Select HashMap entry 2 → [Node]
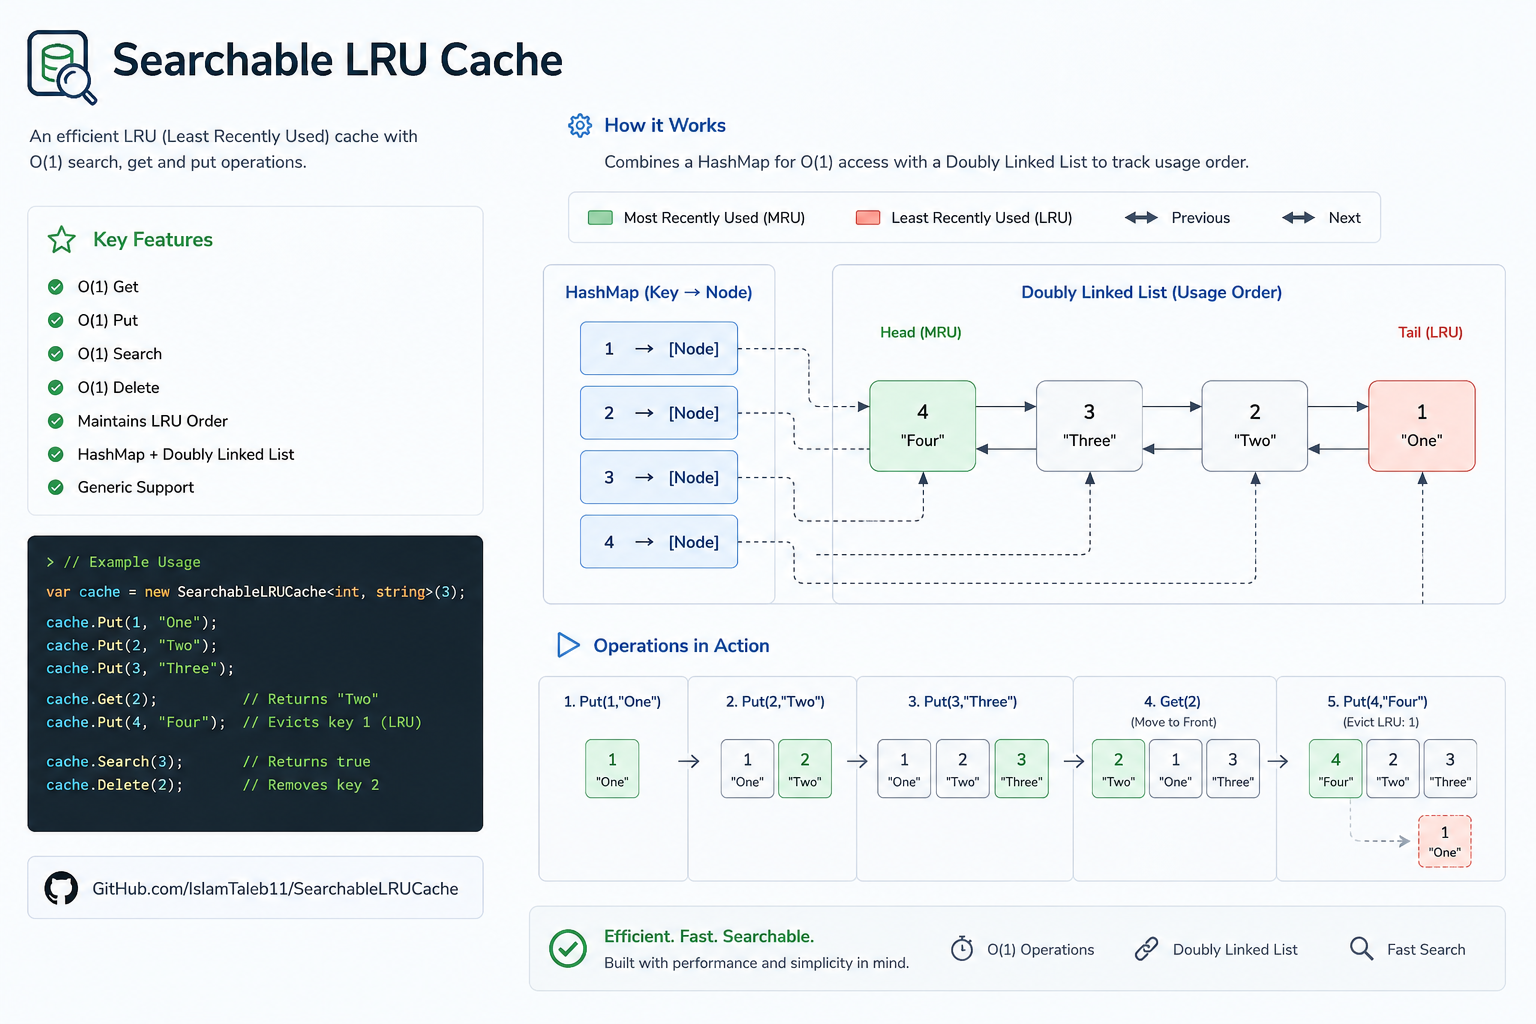 659,413
